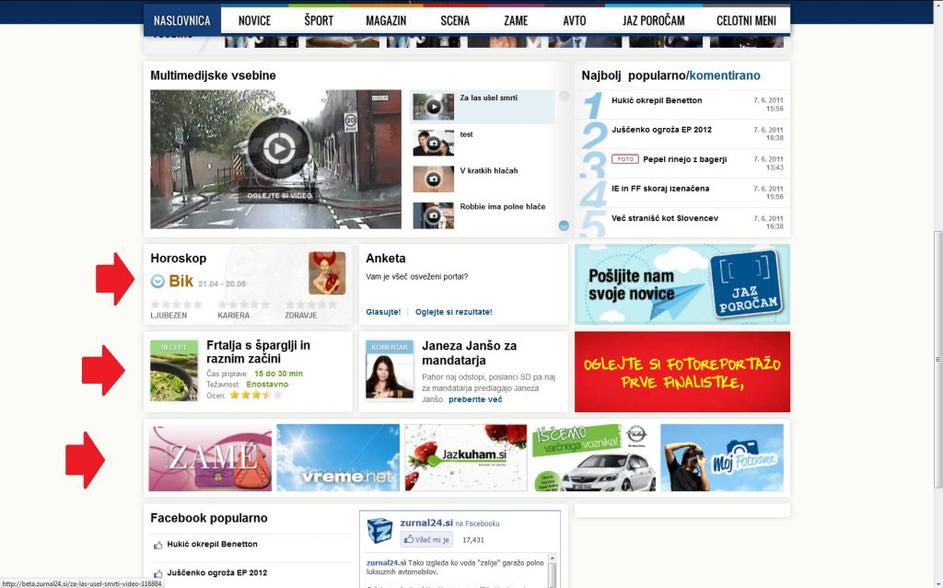This screenshot has width=943, height=588.
Task: Open the horoscope sign dropdown beside Bik
Action: point(158,282)
